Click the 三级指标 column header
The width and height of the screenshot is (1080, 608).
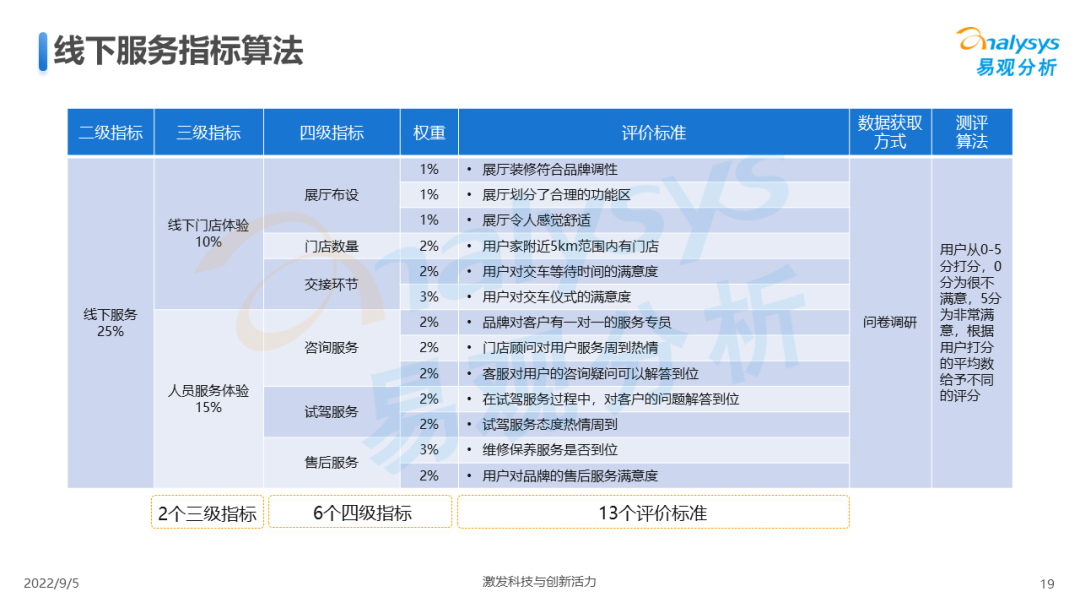coord(208,133)
